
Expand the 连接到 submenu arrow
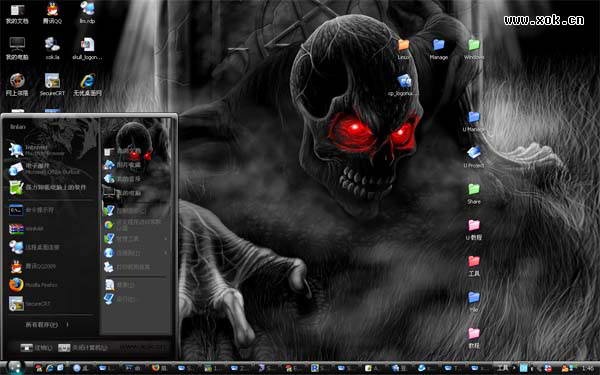coord(166,253)
